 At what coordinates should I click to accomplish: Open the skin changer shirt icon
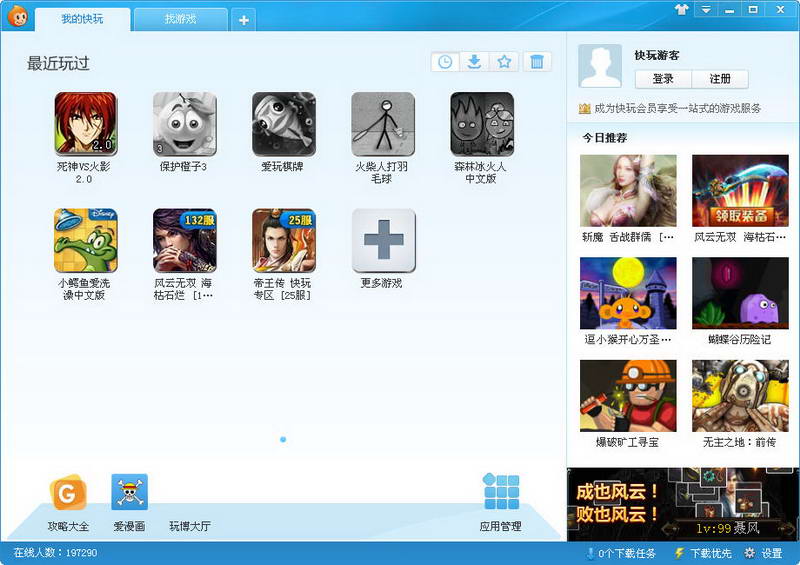[681, 9]
